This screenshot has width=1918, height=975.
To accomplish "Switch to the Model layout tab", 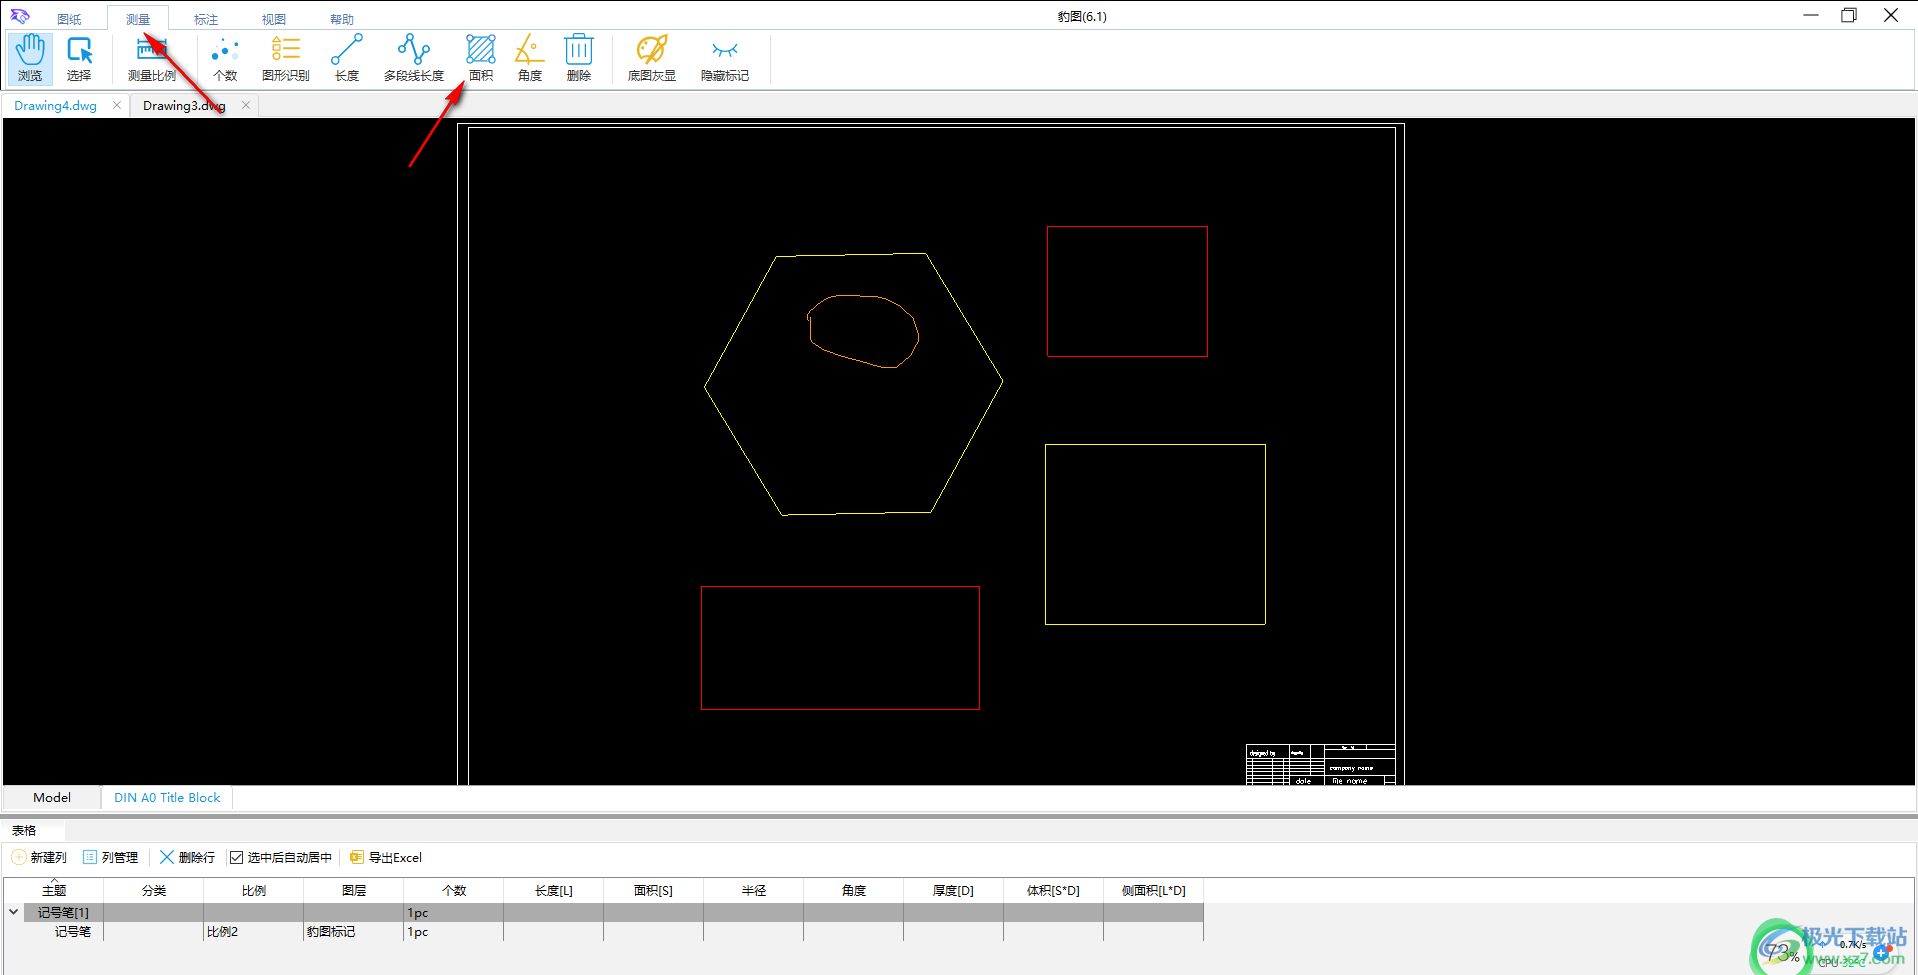I will pos(52,798).
